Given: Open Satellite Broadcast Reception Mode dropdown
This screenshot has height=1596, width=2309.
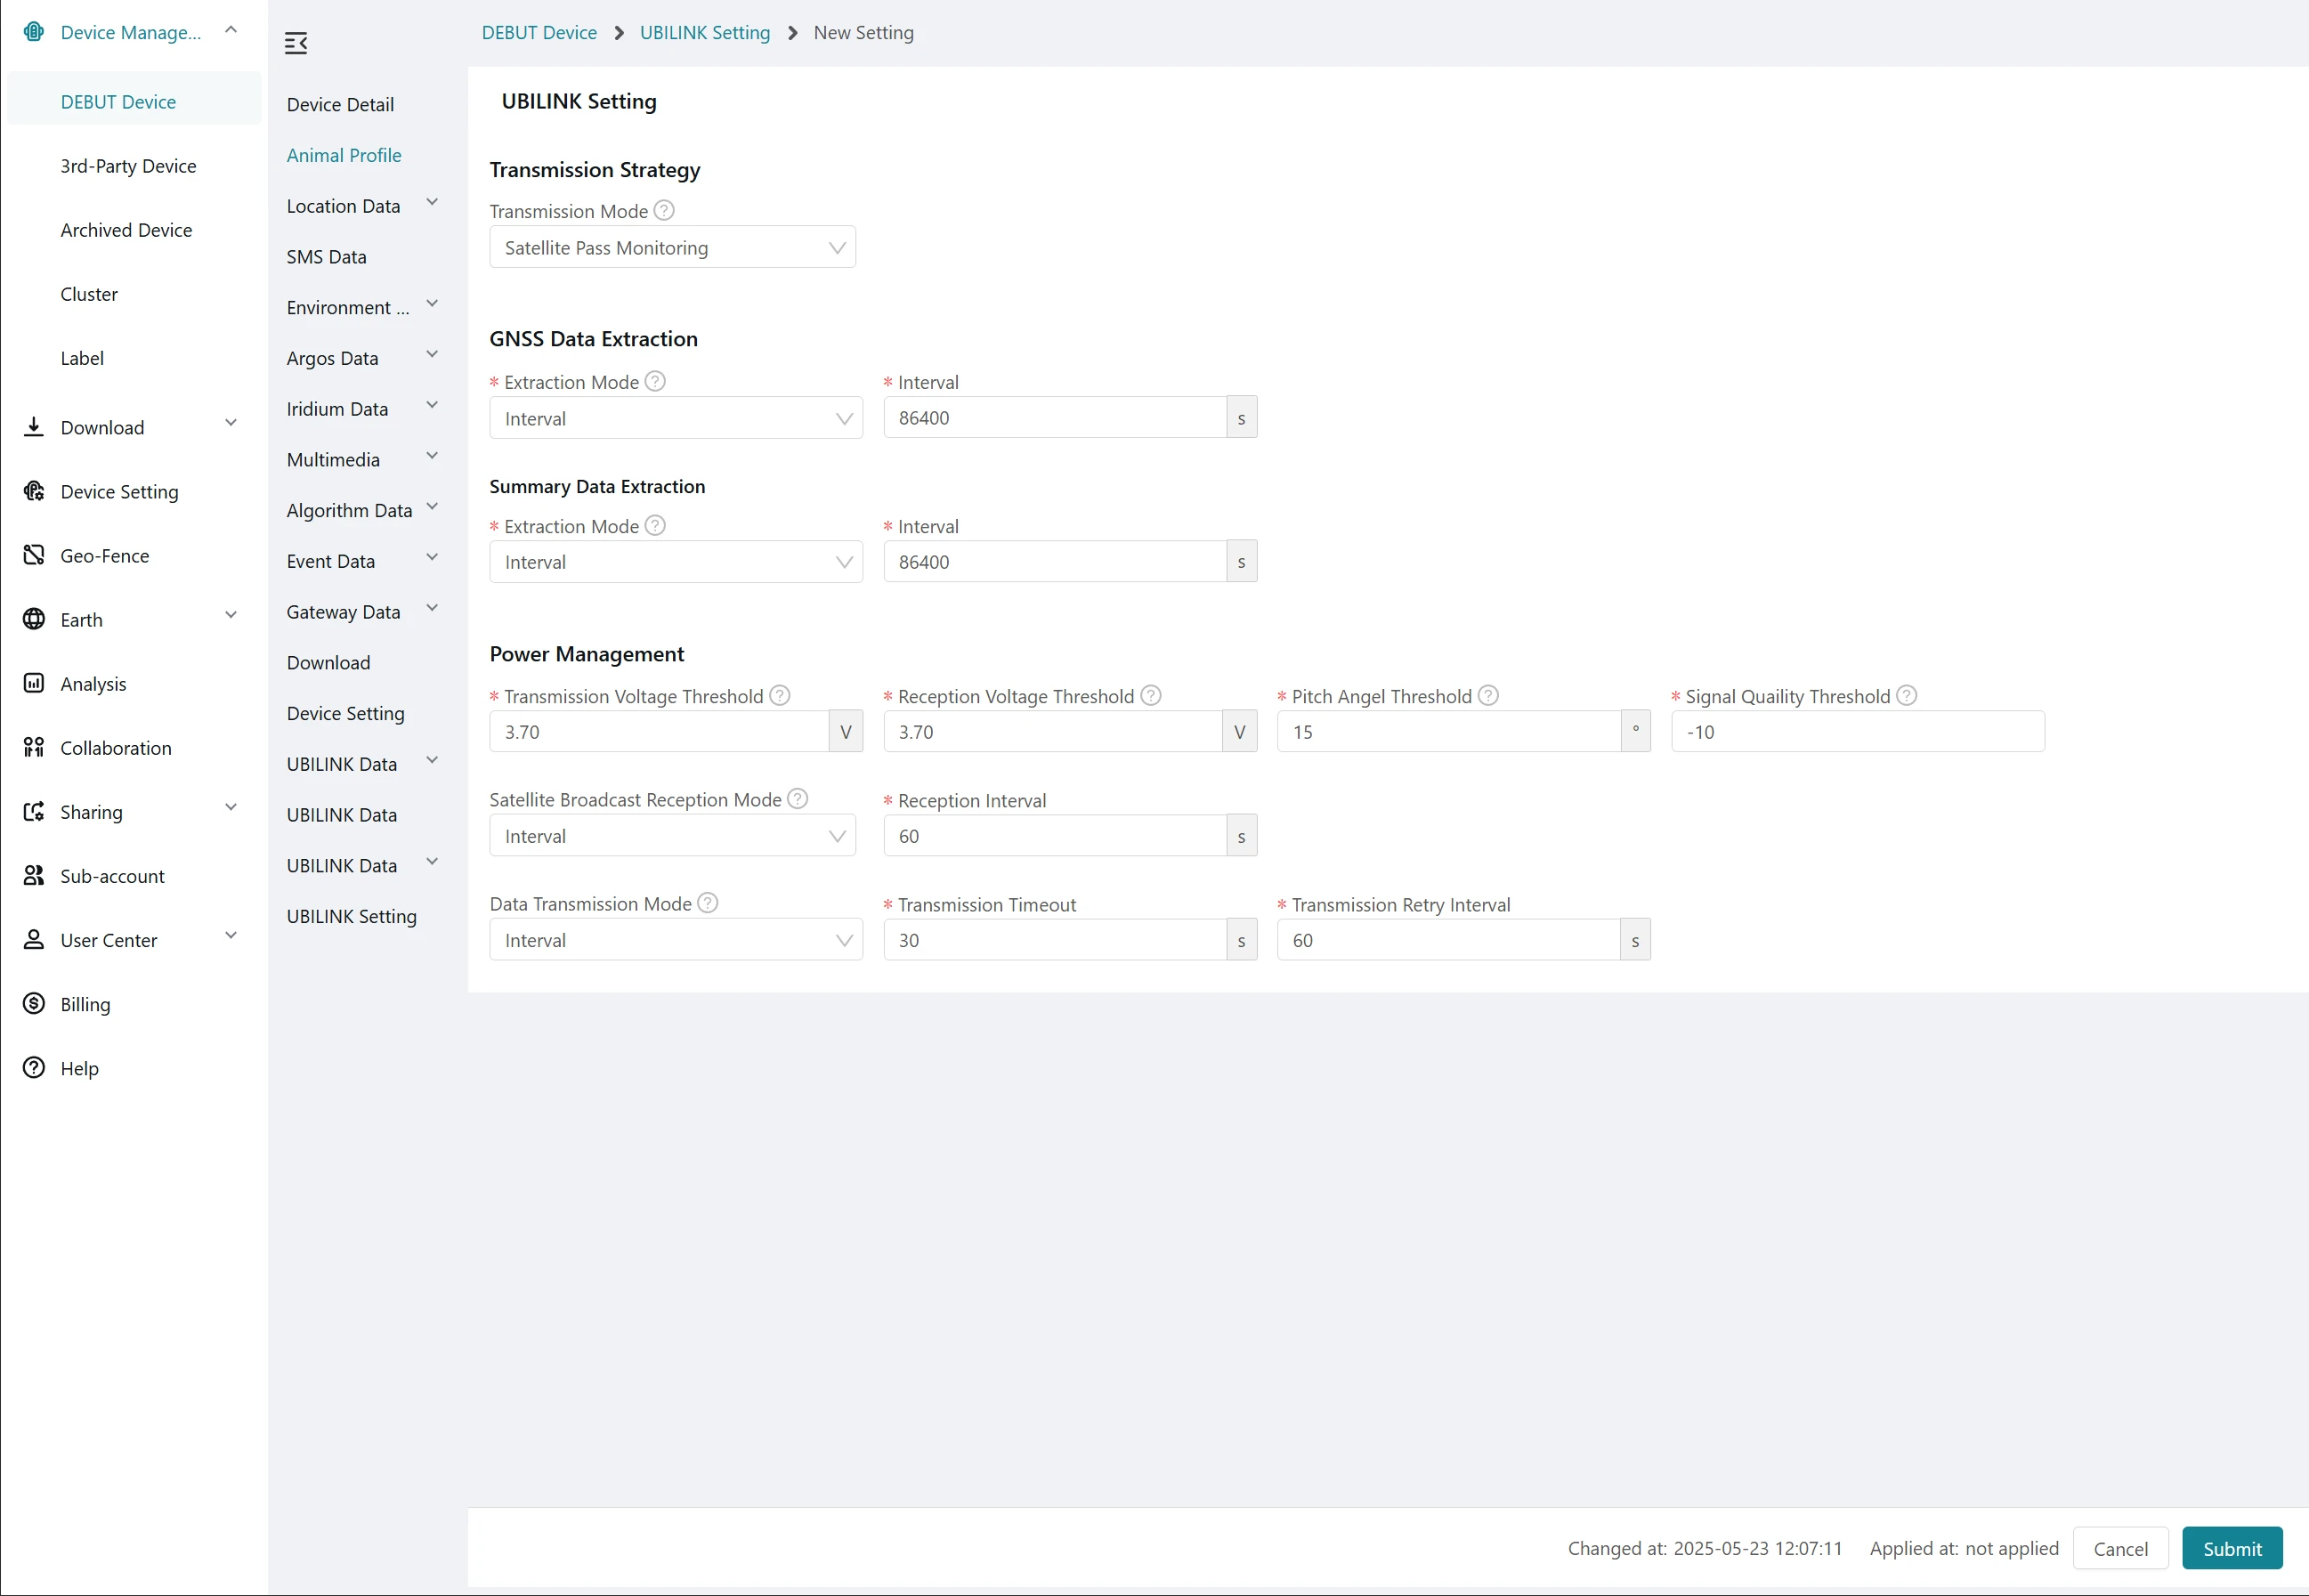Looking at the screenshot, I should tap(672, 836).
